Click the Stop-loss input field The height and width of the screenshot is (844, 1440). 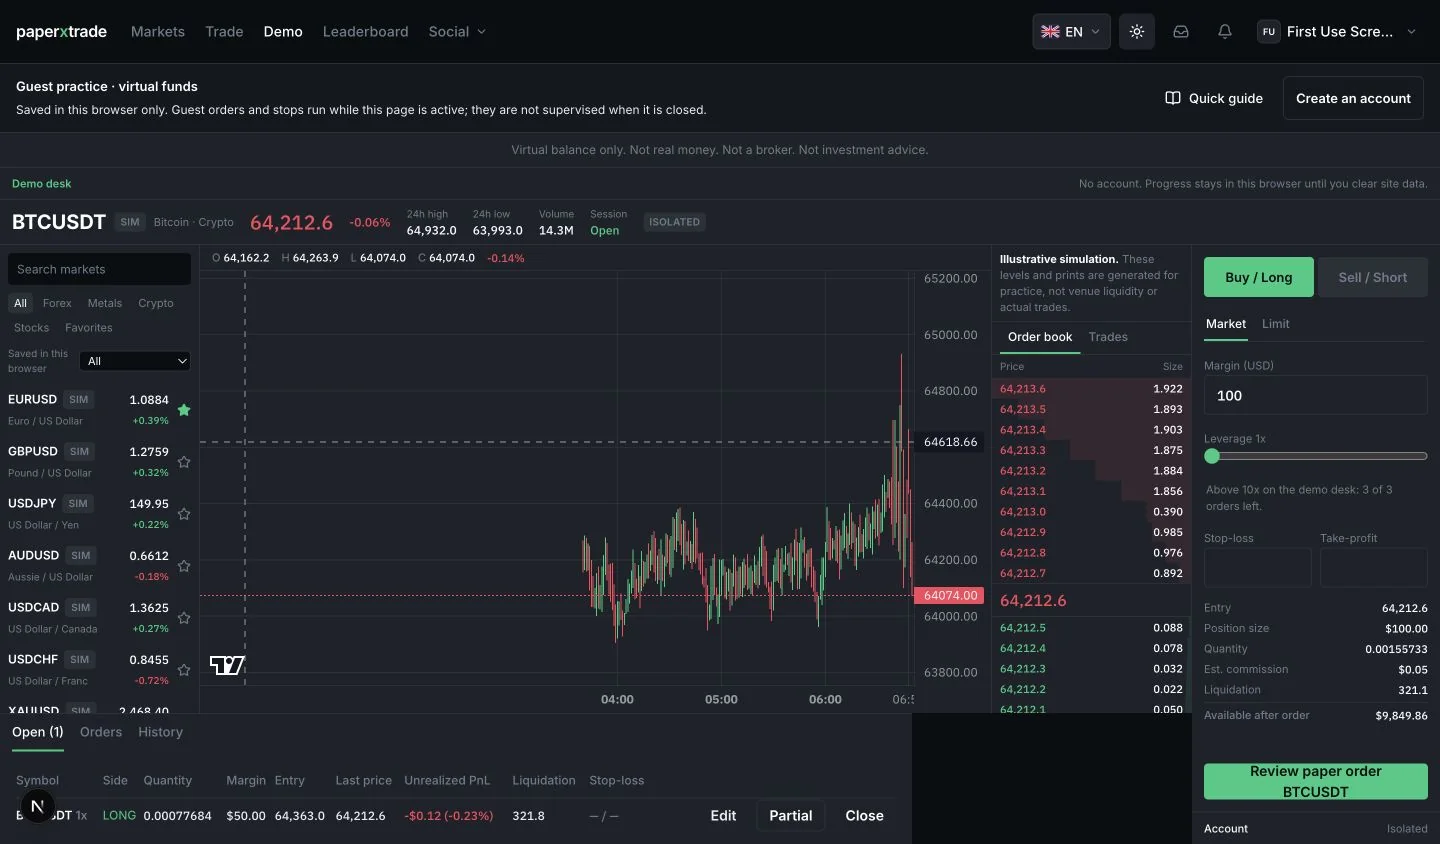(1258, 568)
